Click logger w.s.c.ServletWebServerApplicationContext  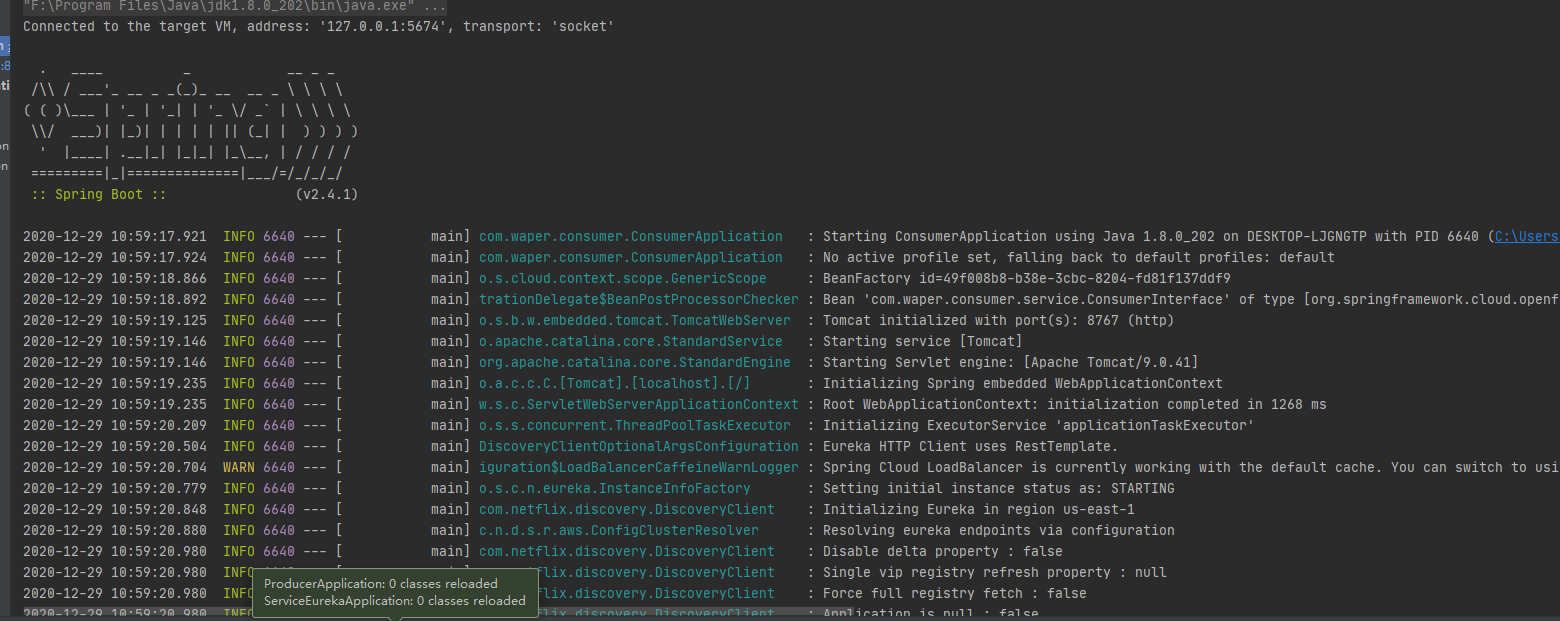(x=638, y=405)
